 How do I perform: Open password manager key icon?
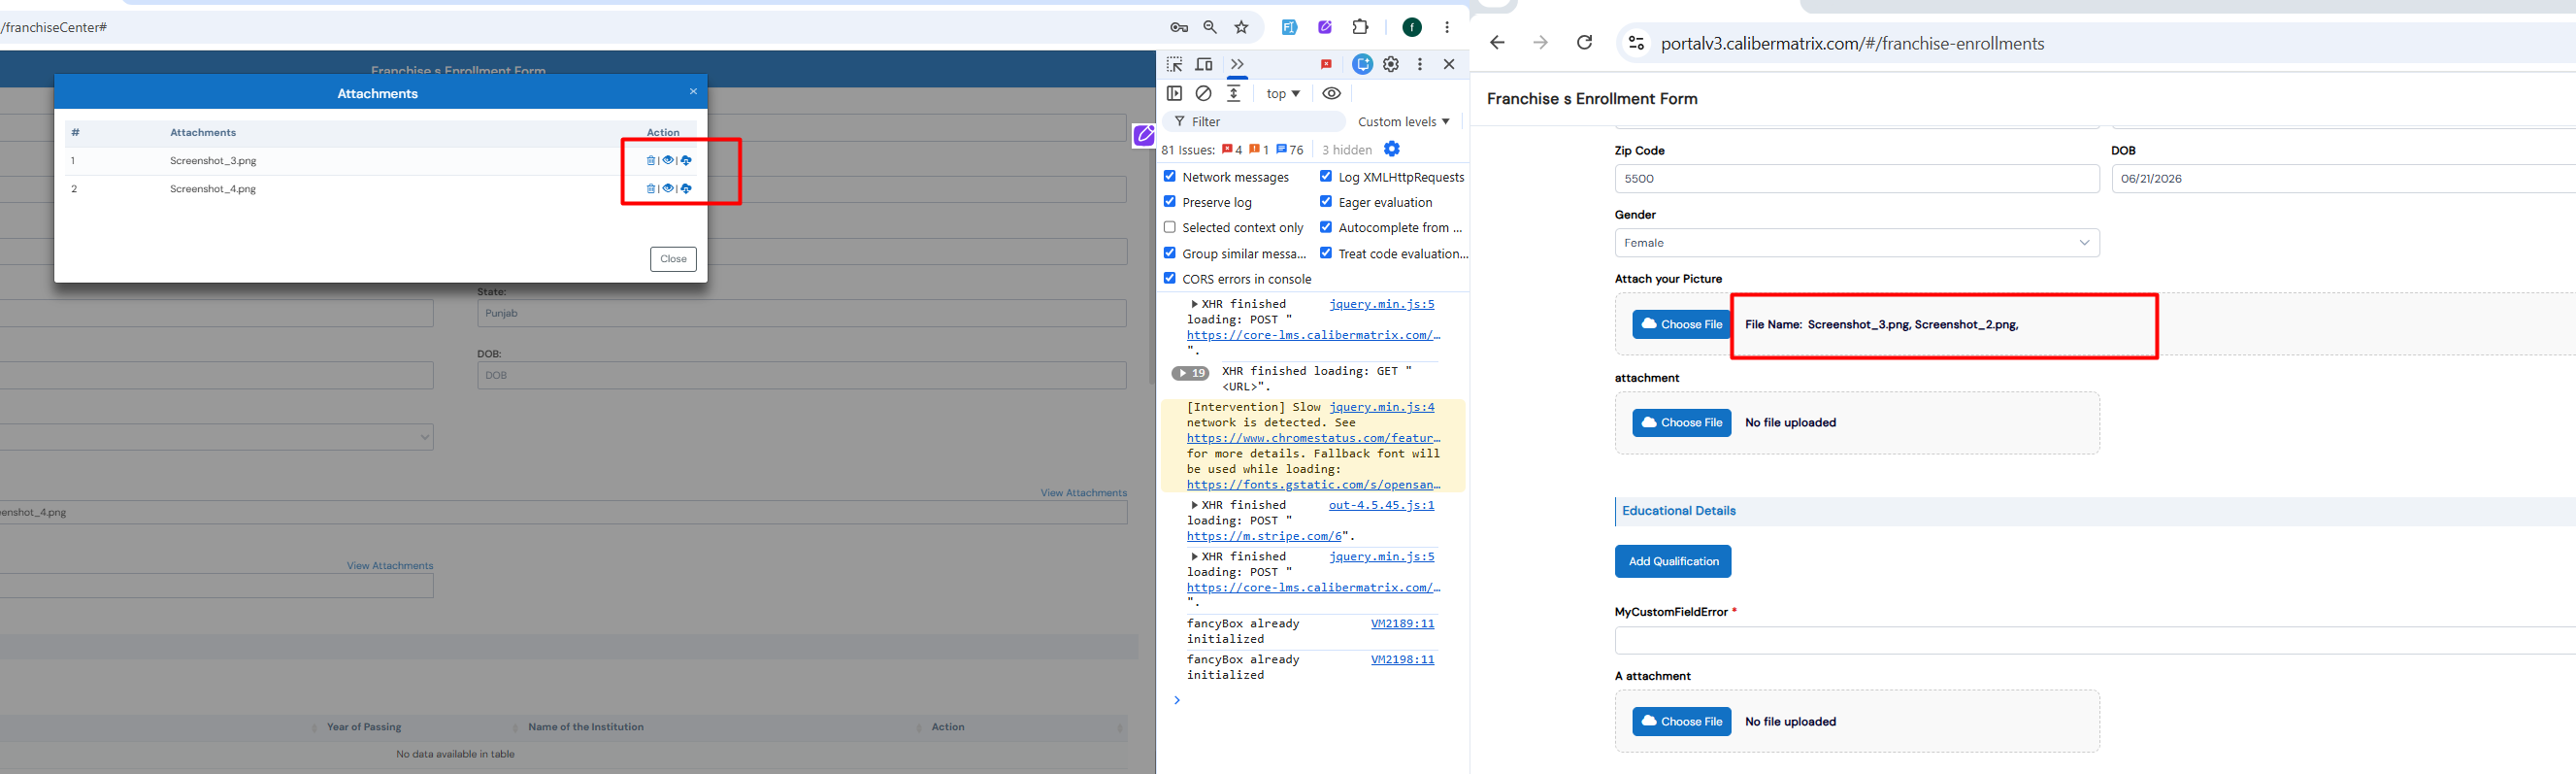point(1179,27)
